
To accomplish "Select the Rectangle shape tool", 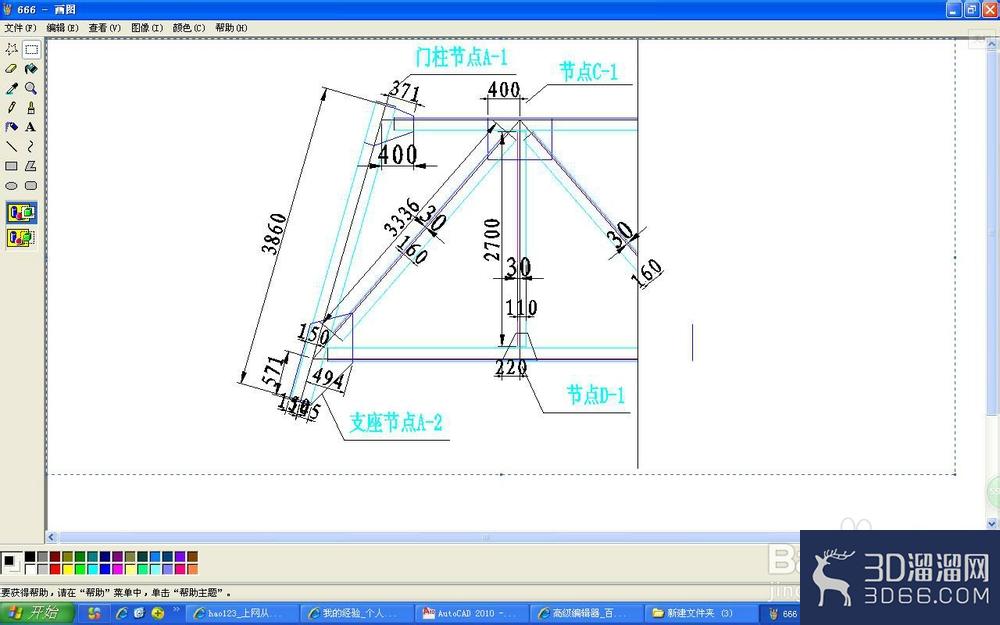I will click(x=11, y=166).
